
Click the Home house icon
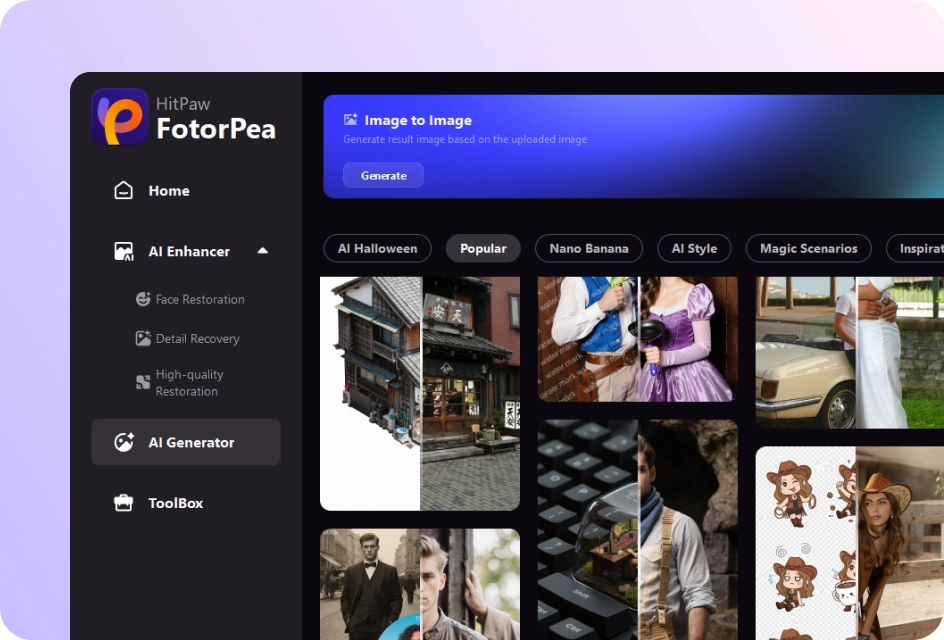tap(123, 190)
